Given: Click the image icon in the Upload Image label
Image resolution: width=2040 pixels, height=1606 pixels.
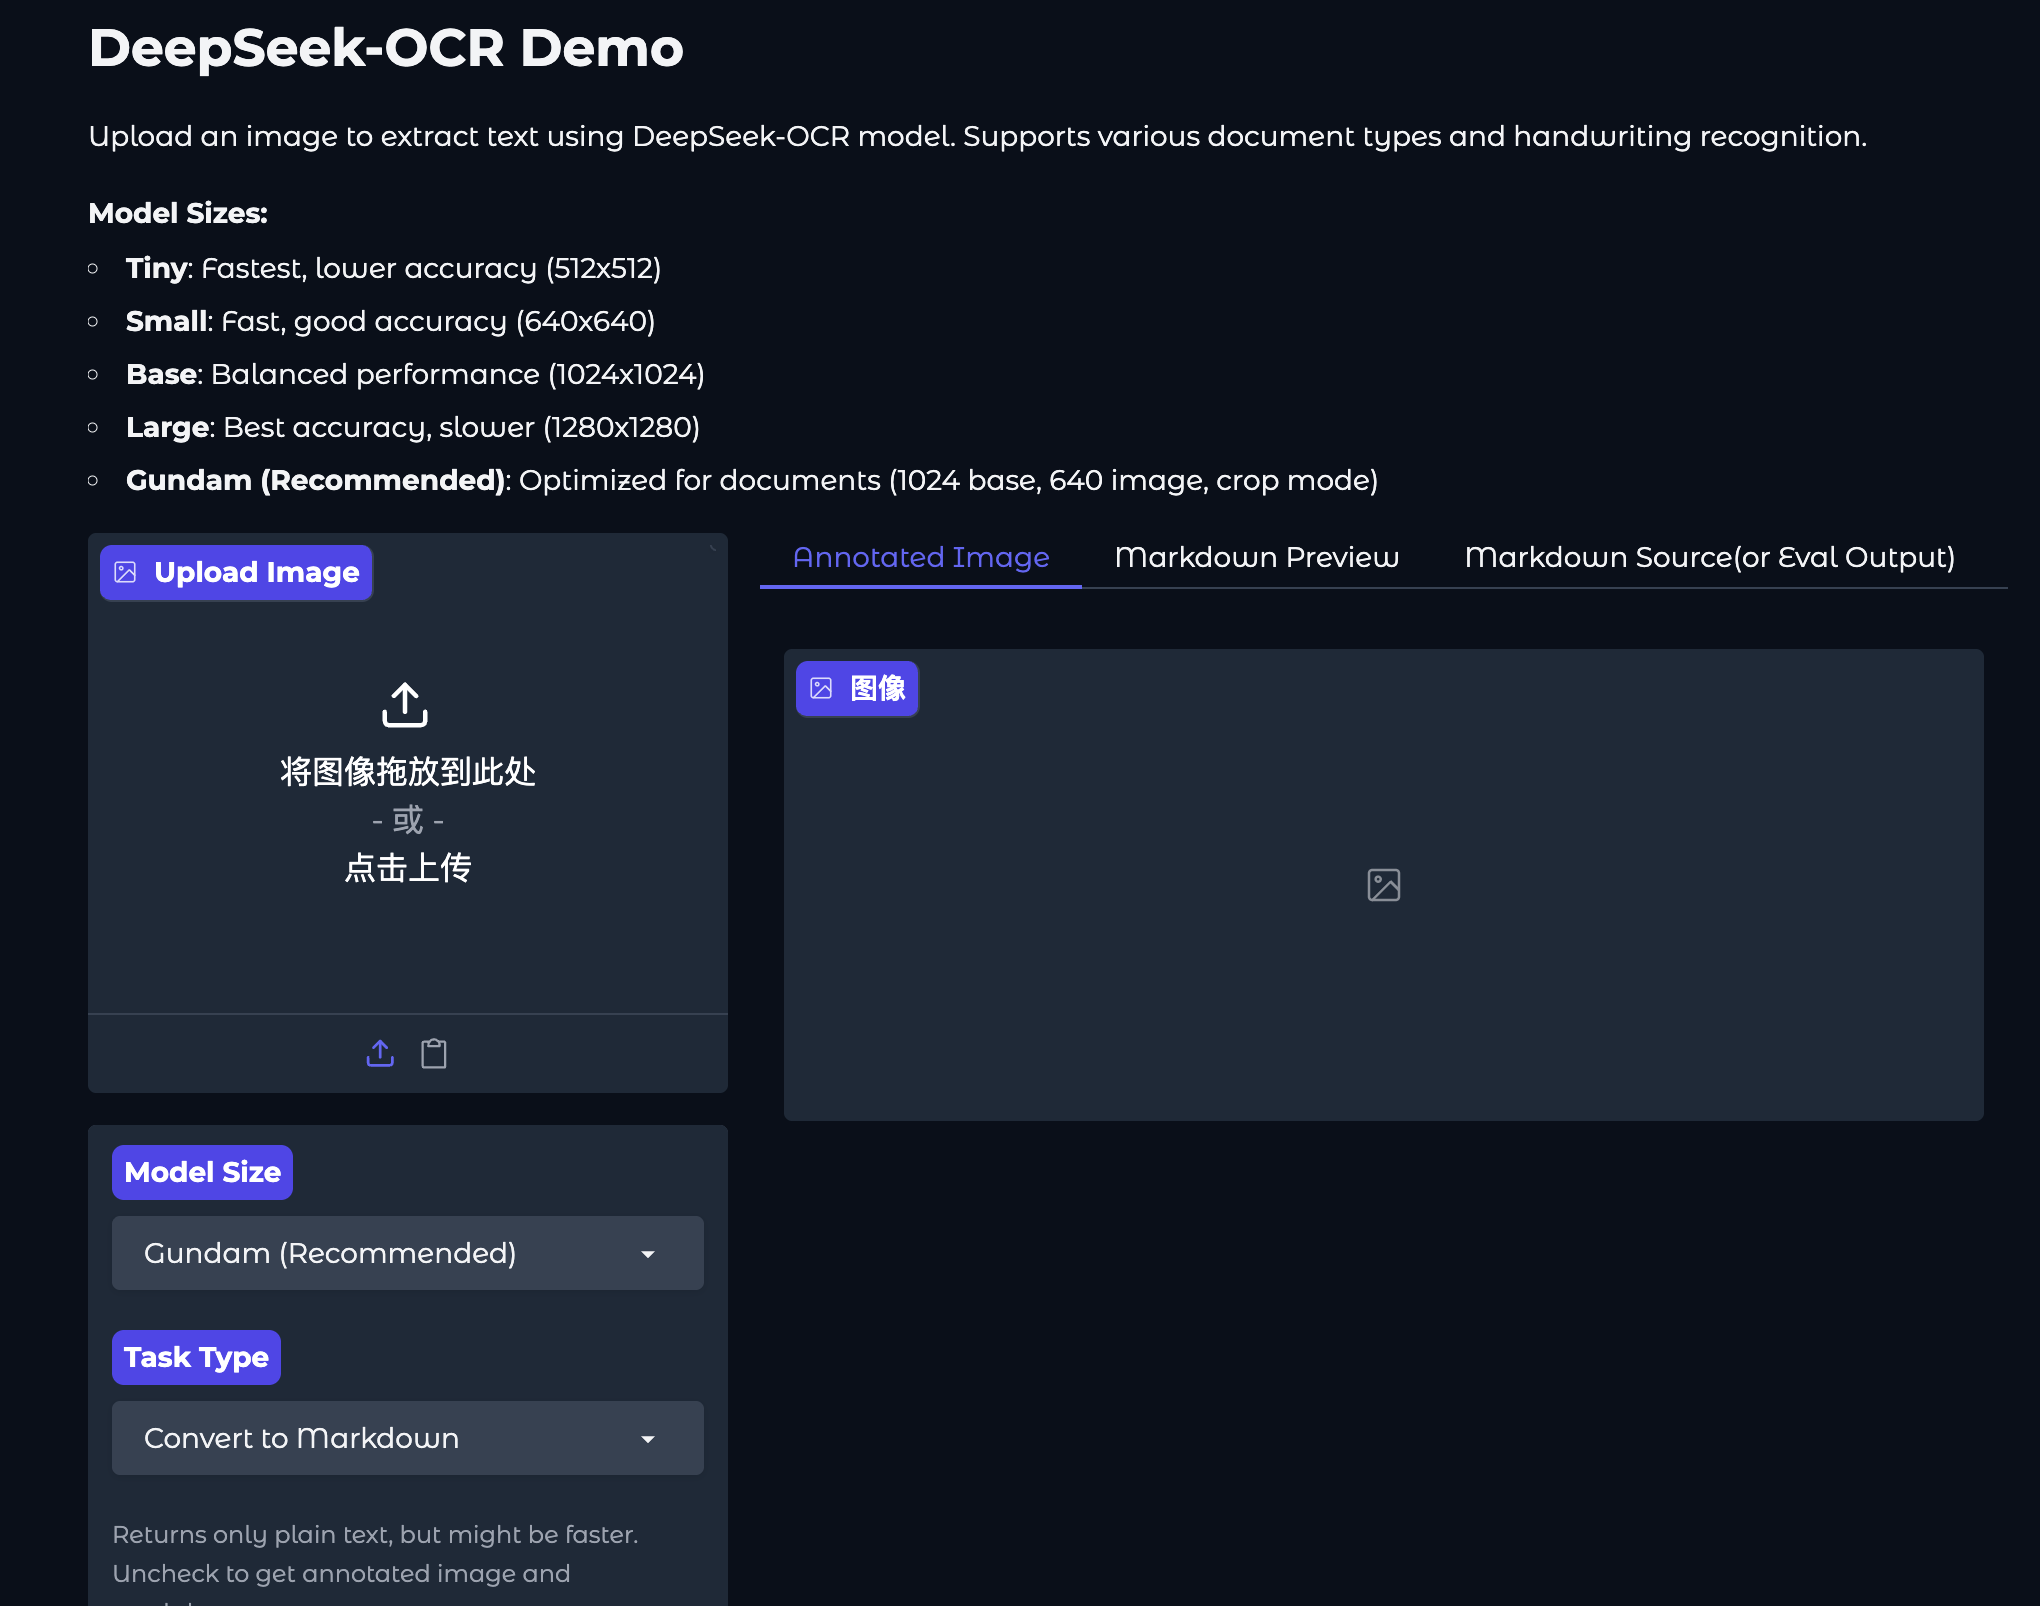Looking at the screenshot, I should pyautogui.click(x=126, y=572).
